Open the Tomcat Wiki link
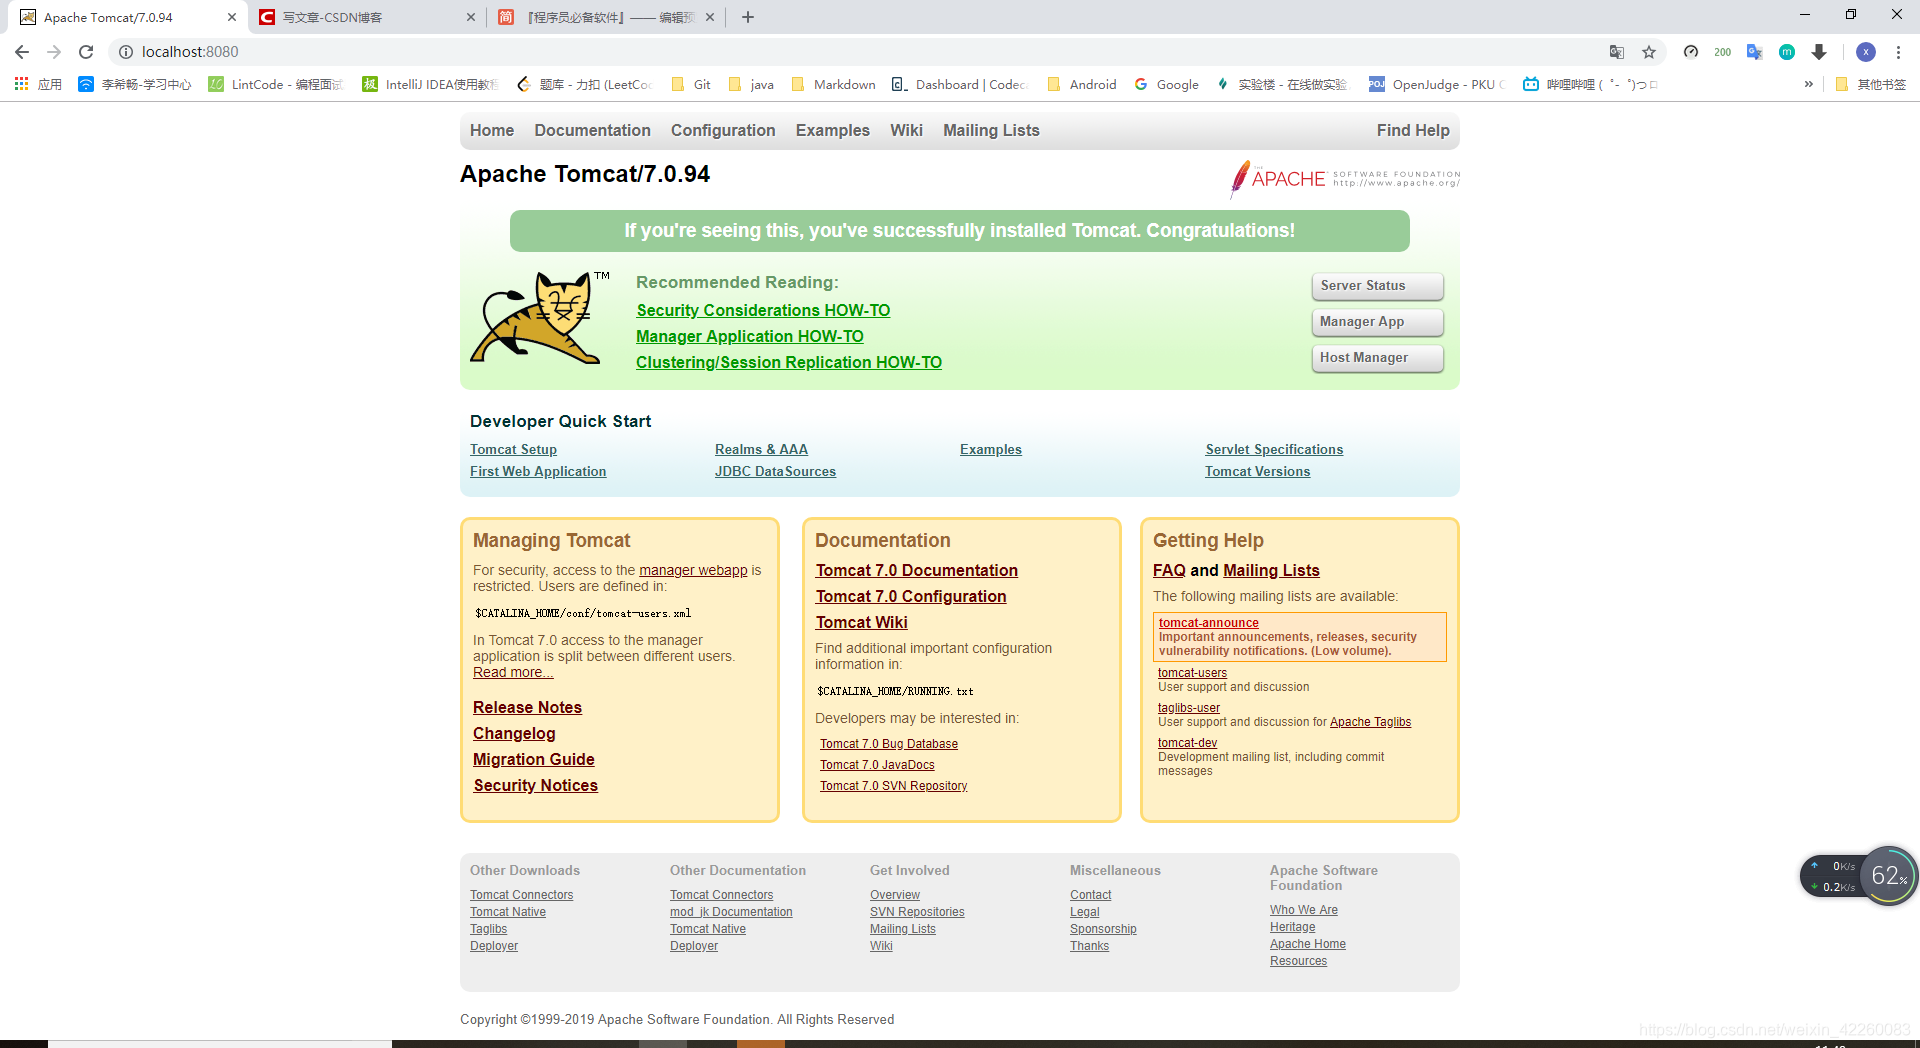The image size is (1920, 1048). [x=861, y=622]
